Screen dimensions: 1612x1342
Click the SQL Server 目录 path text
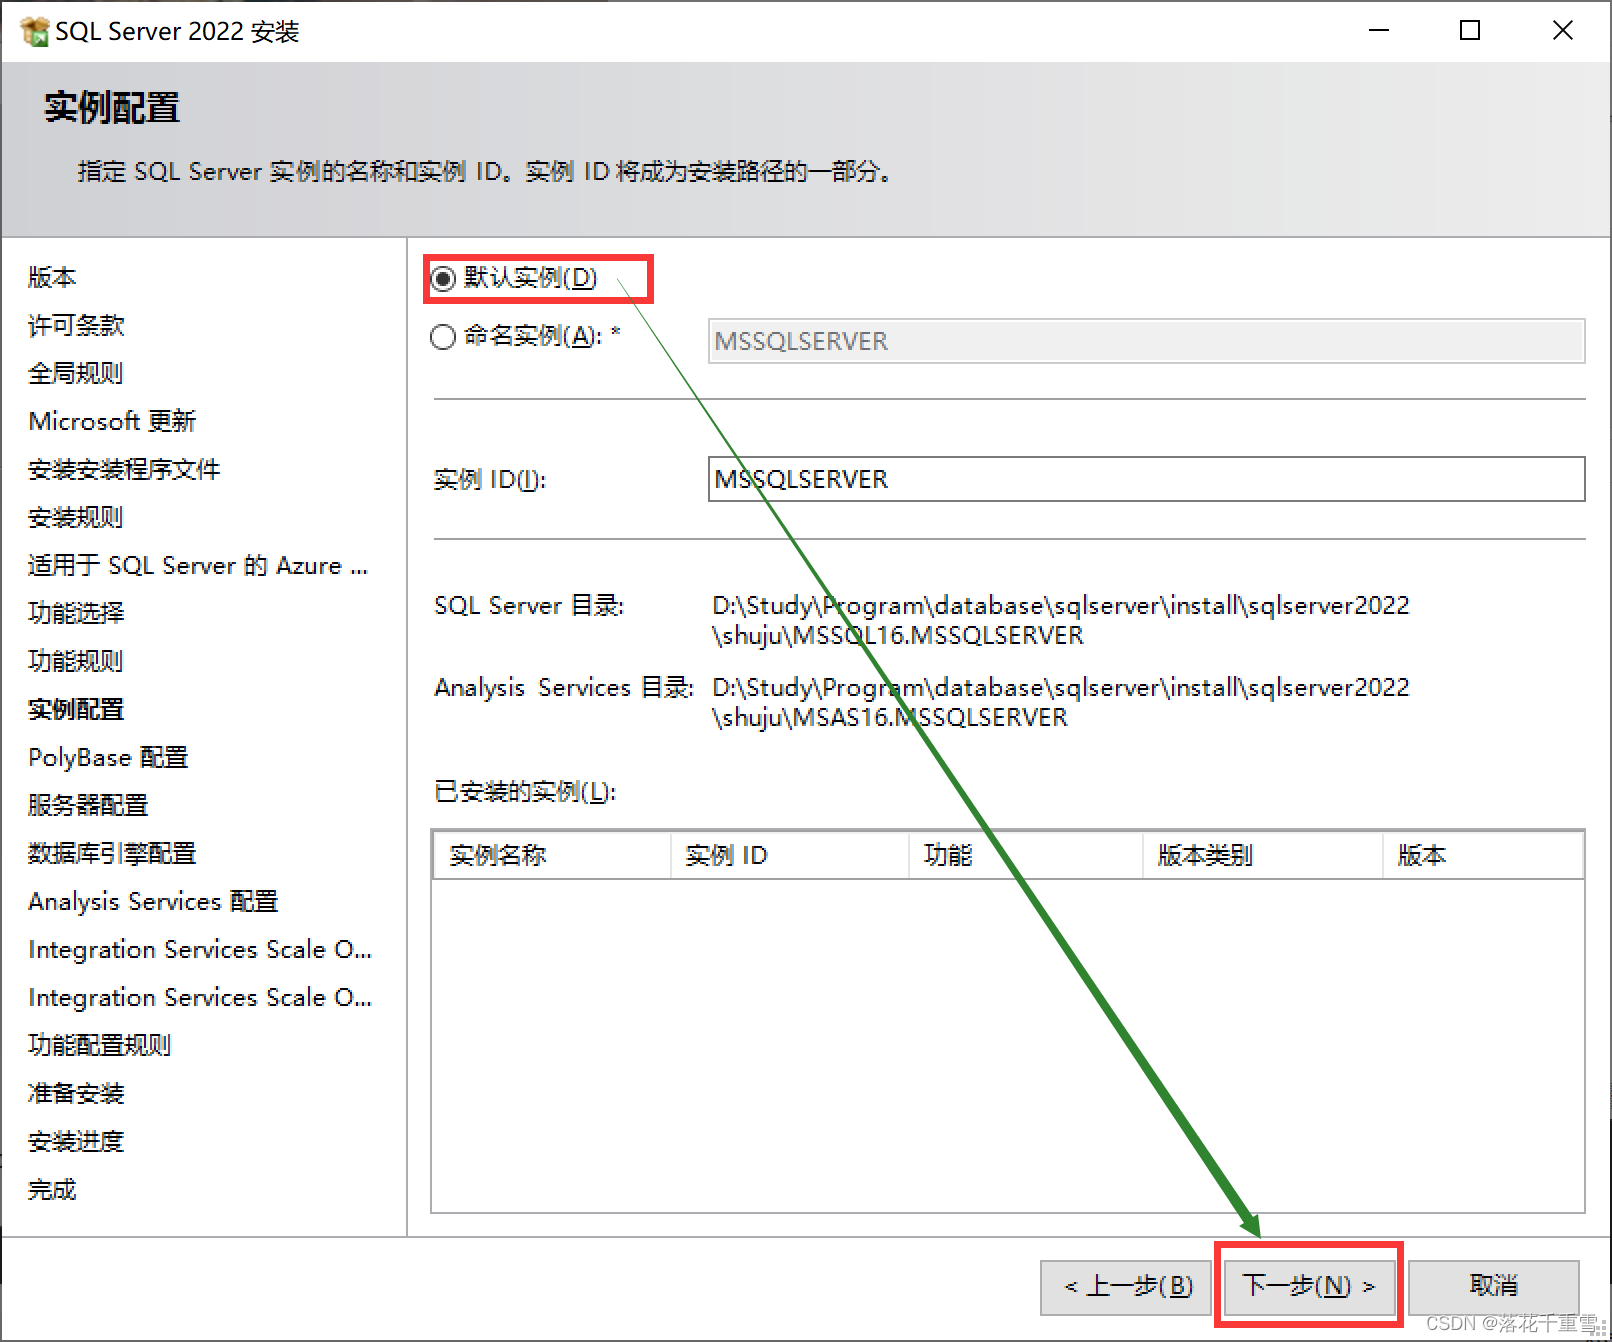[1060, 620]
